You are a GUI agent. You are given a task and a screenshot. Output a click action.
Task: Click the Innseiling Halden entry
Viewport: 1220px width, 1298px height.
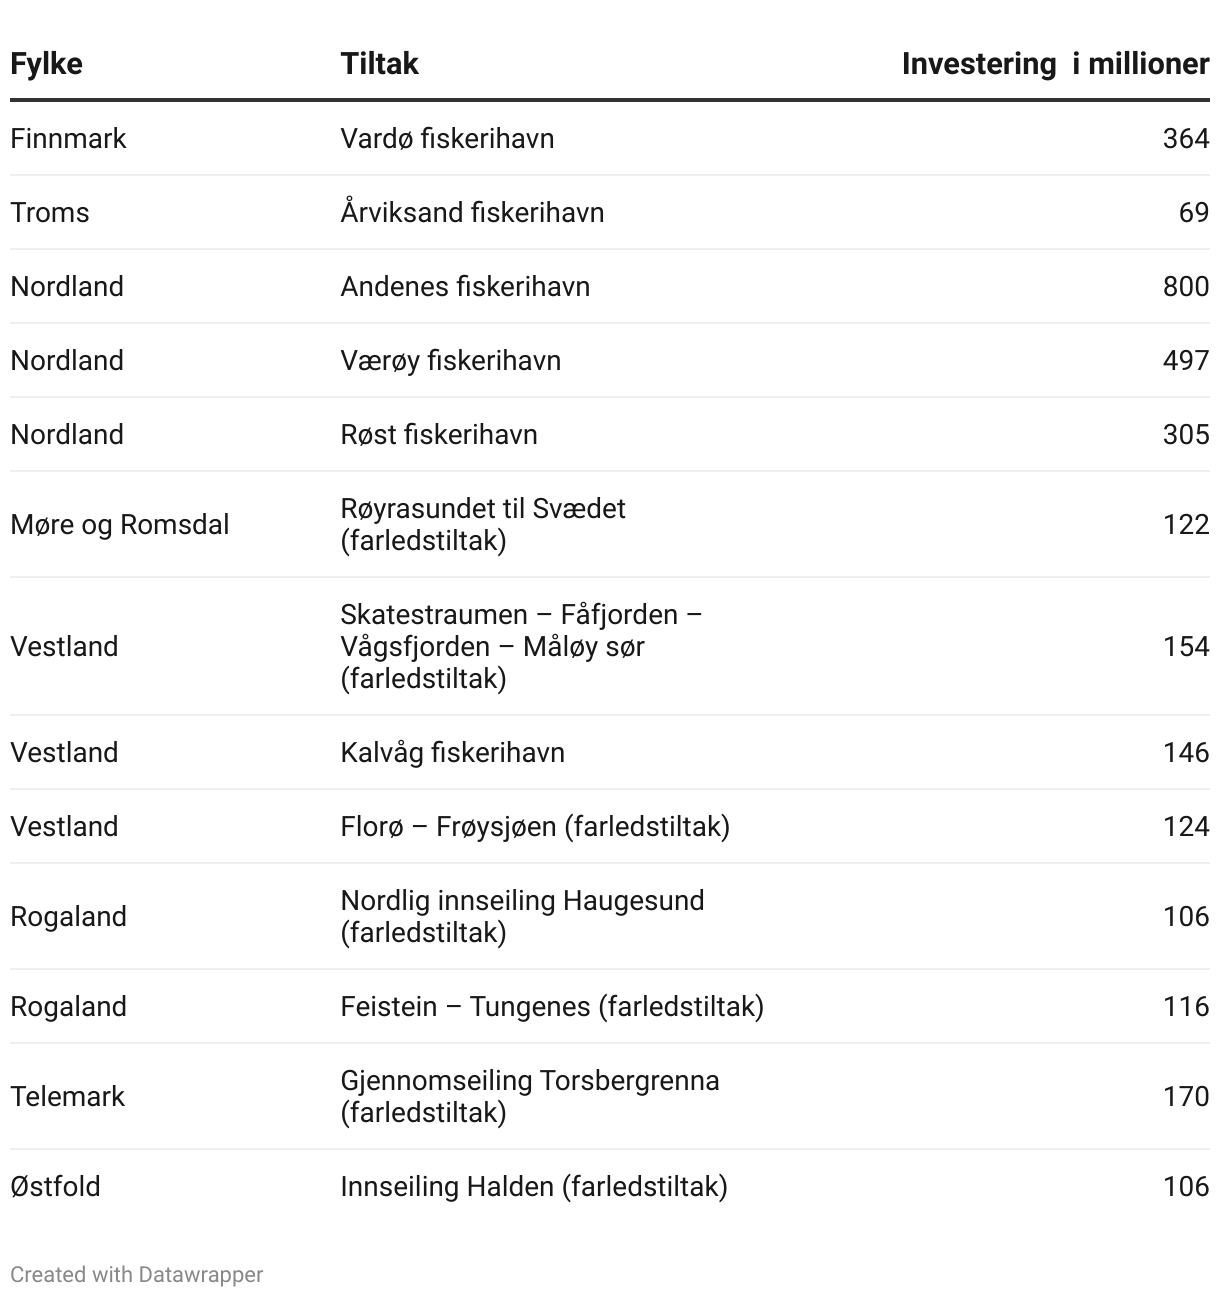click(x=534, y=1186)
